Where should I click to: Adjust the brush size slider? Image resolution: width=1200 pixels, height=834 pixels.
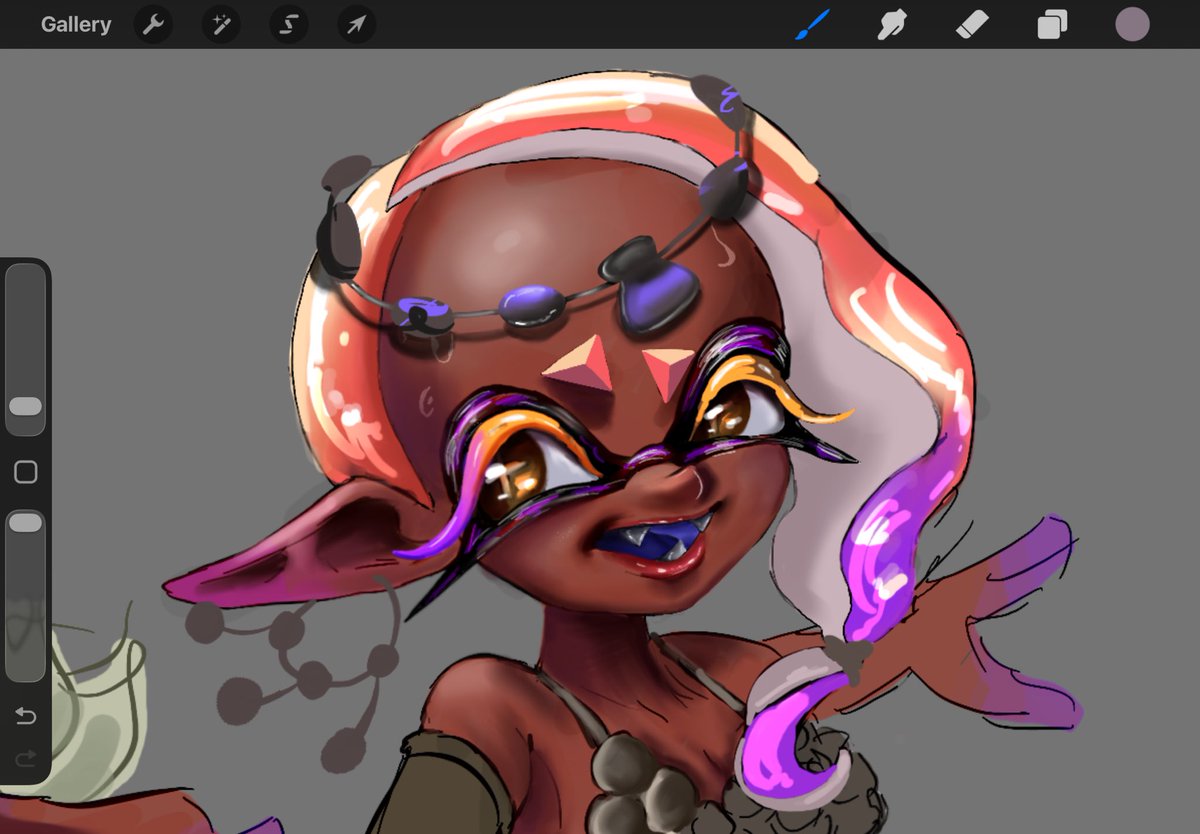pyautogui.click(x=25, y=350)
